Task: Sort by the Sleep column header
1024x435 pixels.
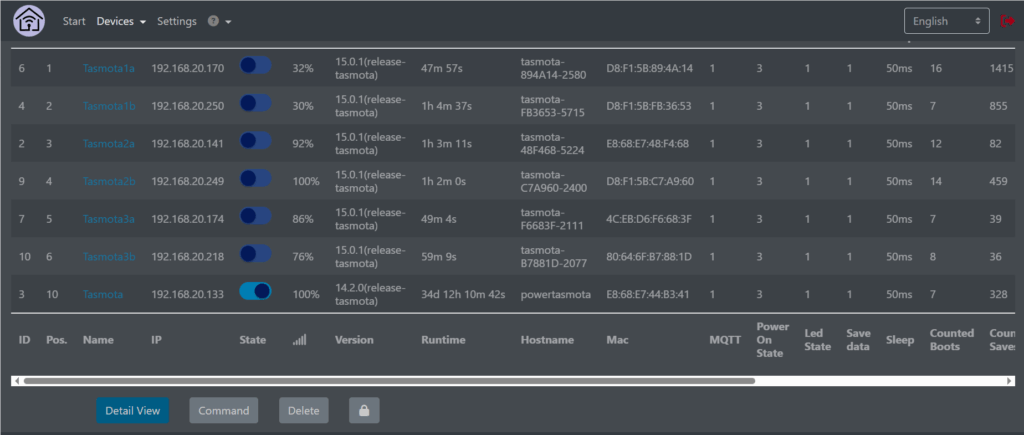Action: [x=900, y=340]
